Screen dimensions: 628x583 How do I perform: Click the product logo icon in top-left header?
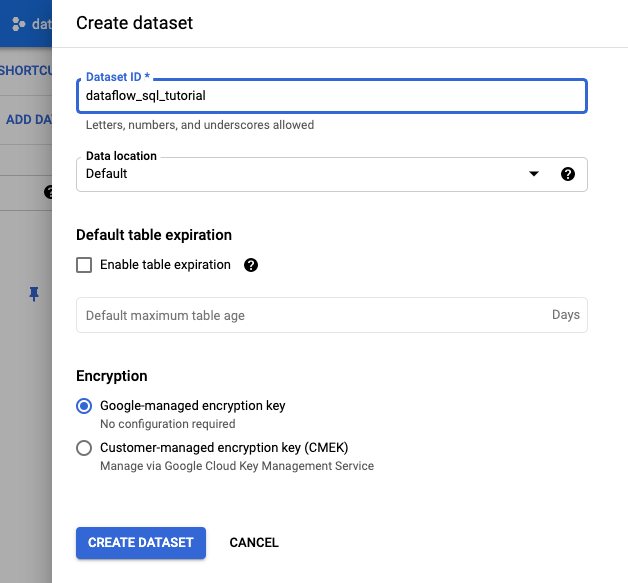[18, 23]
